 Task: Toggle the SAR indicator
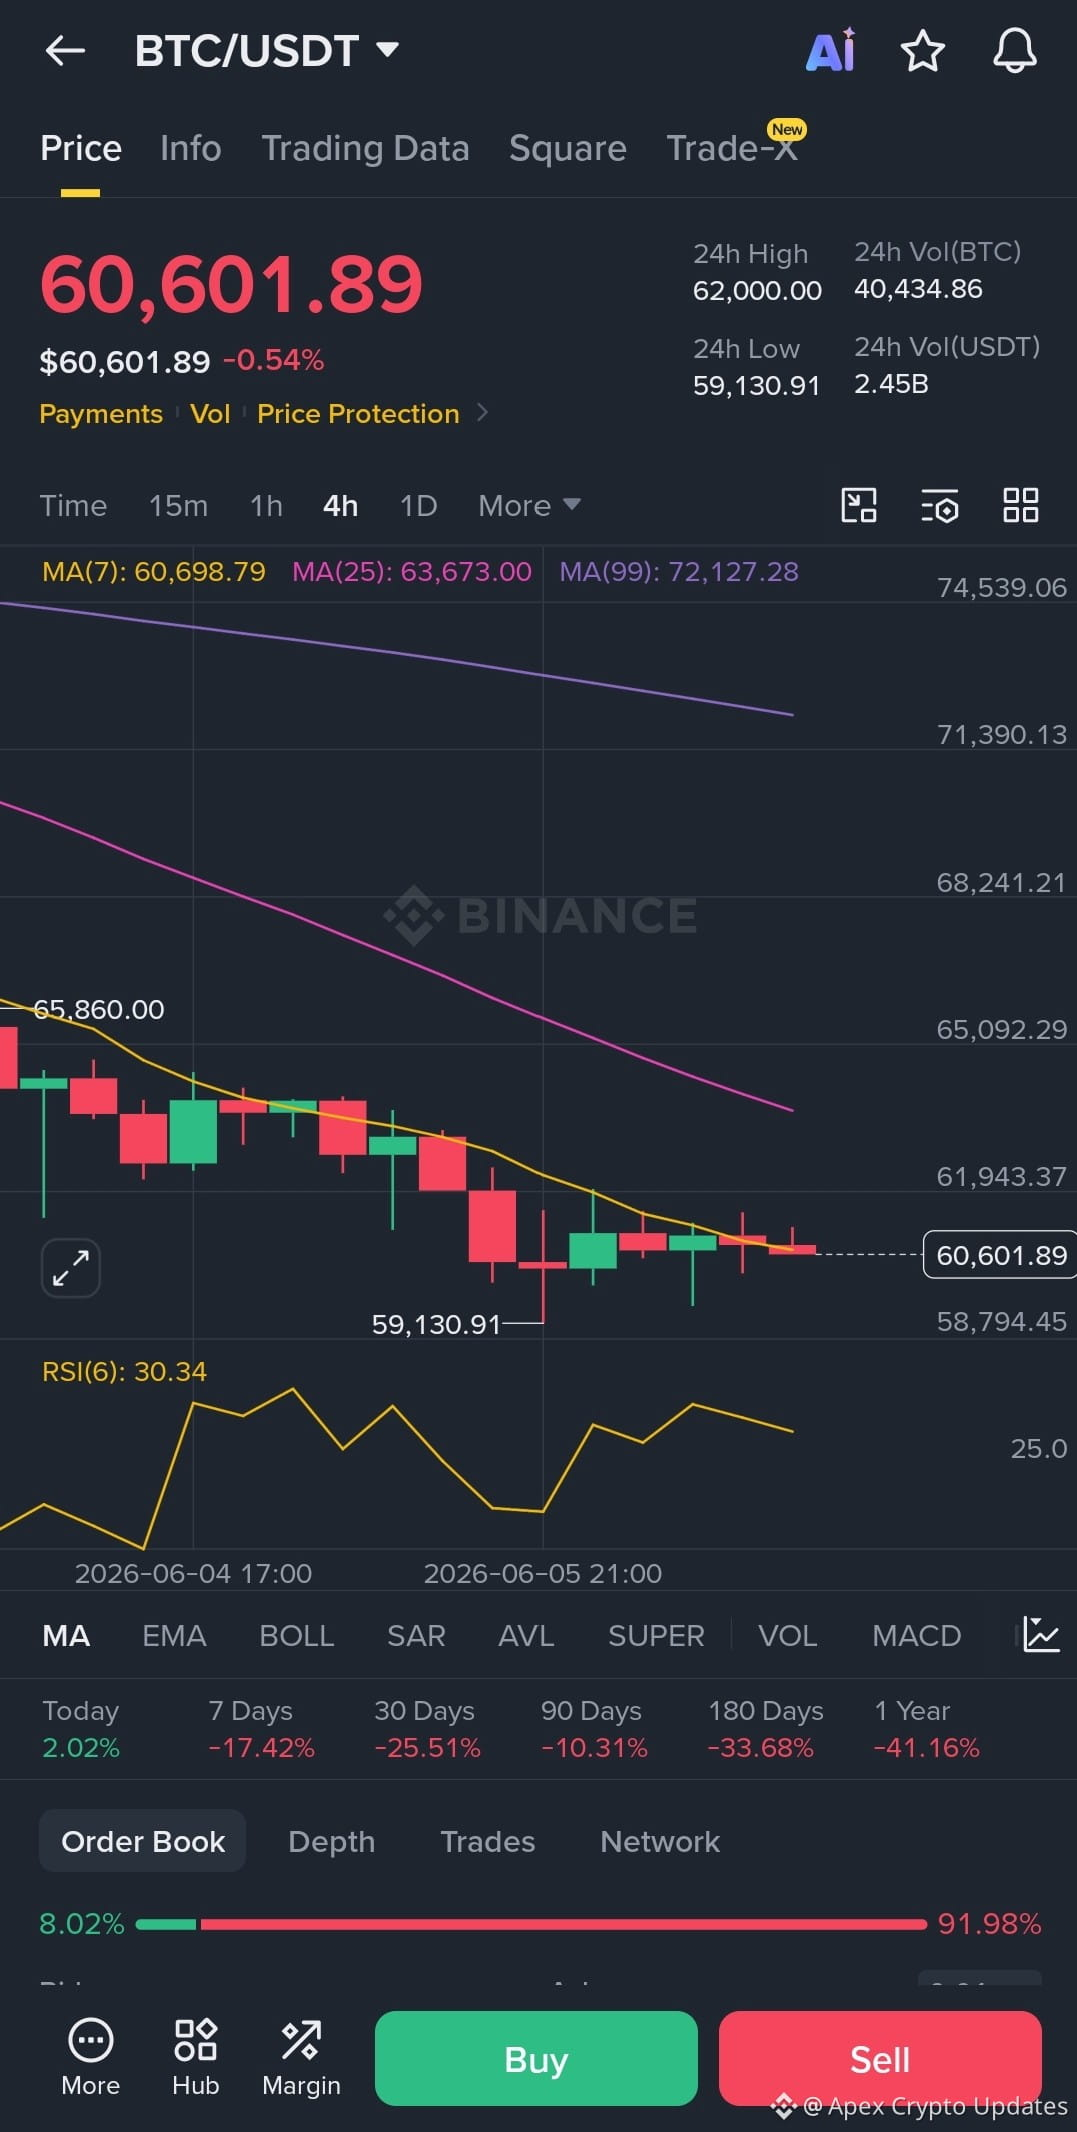tap(416, 1635)
